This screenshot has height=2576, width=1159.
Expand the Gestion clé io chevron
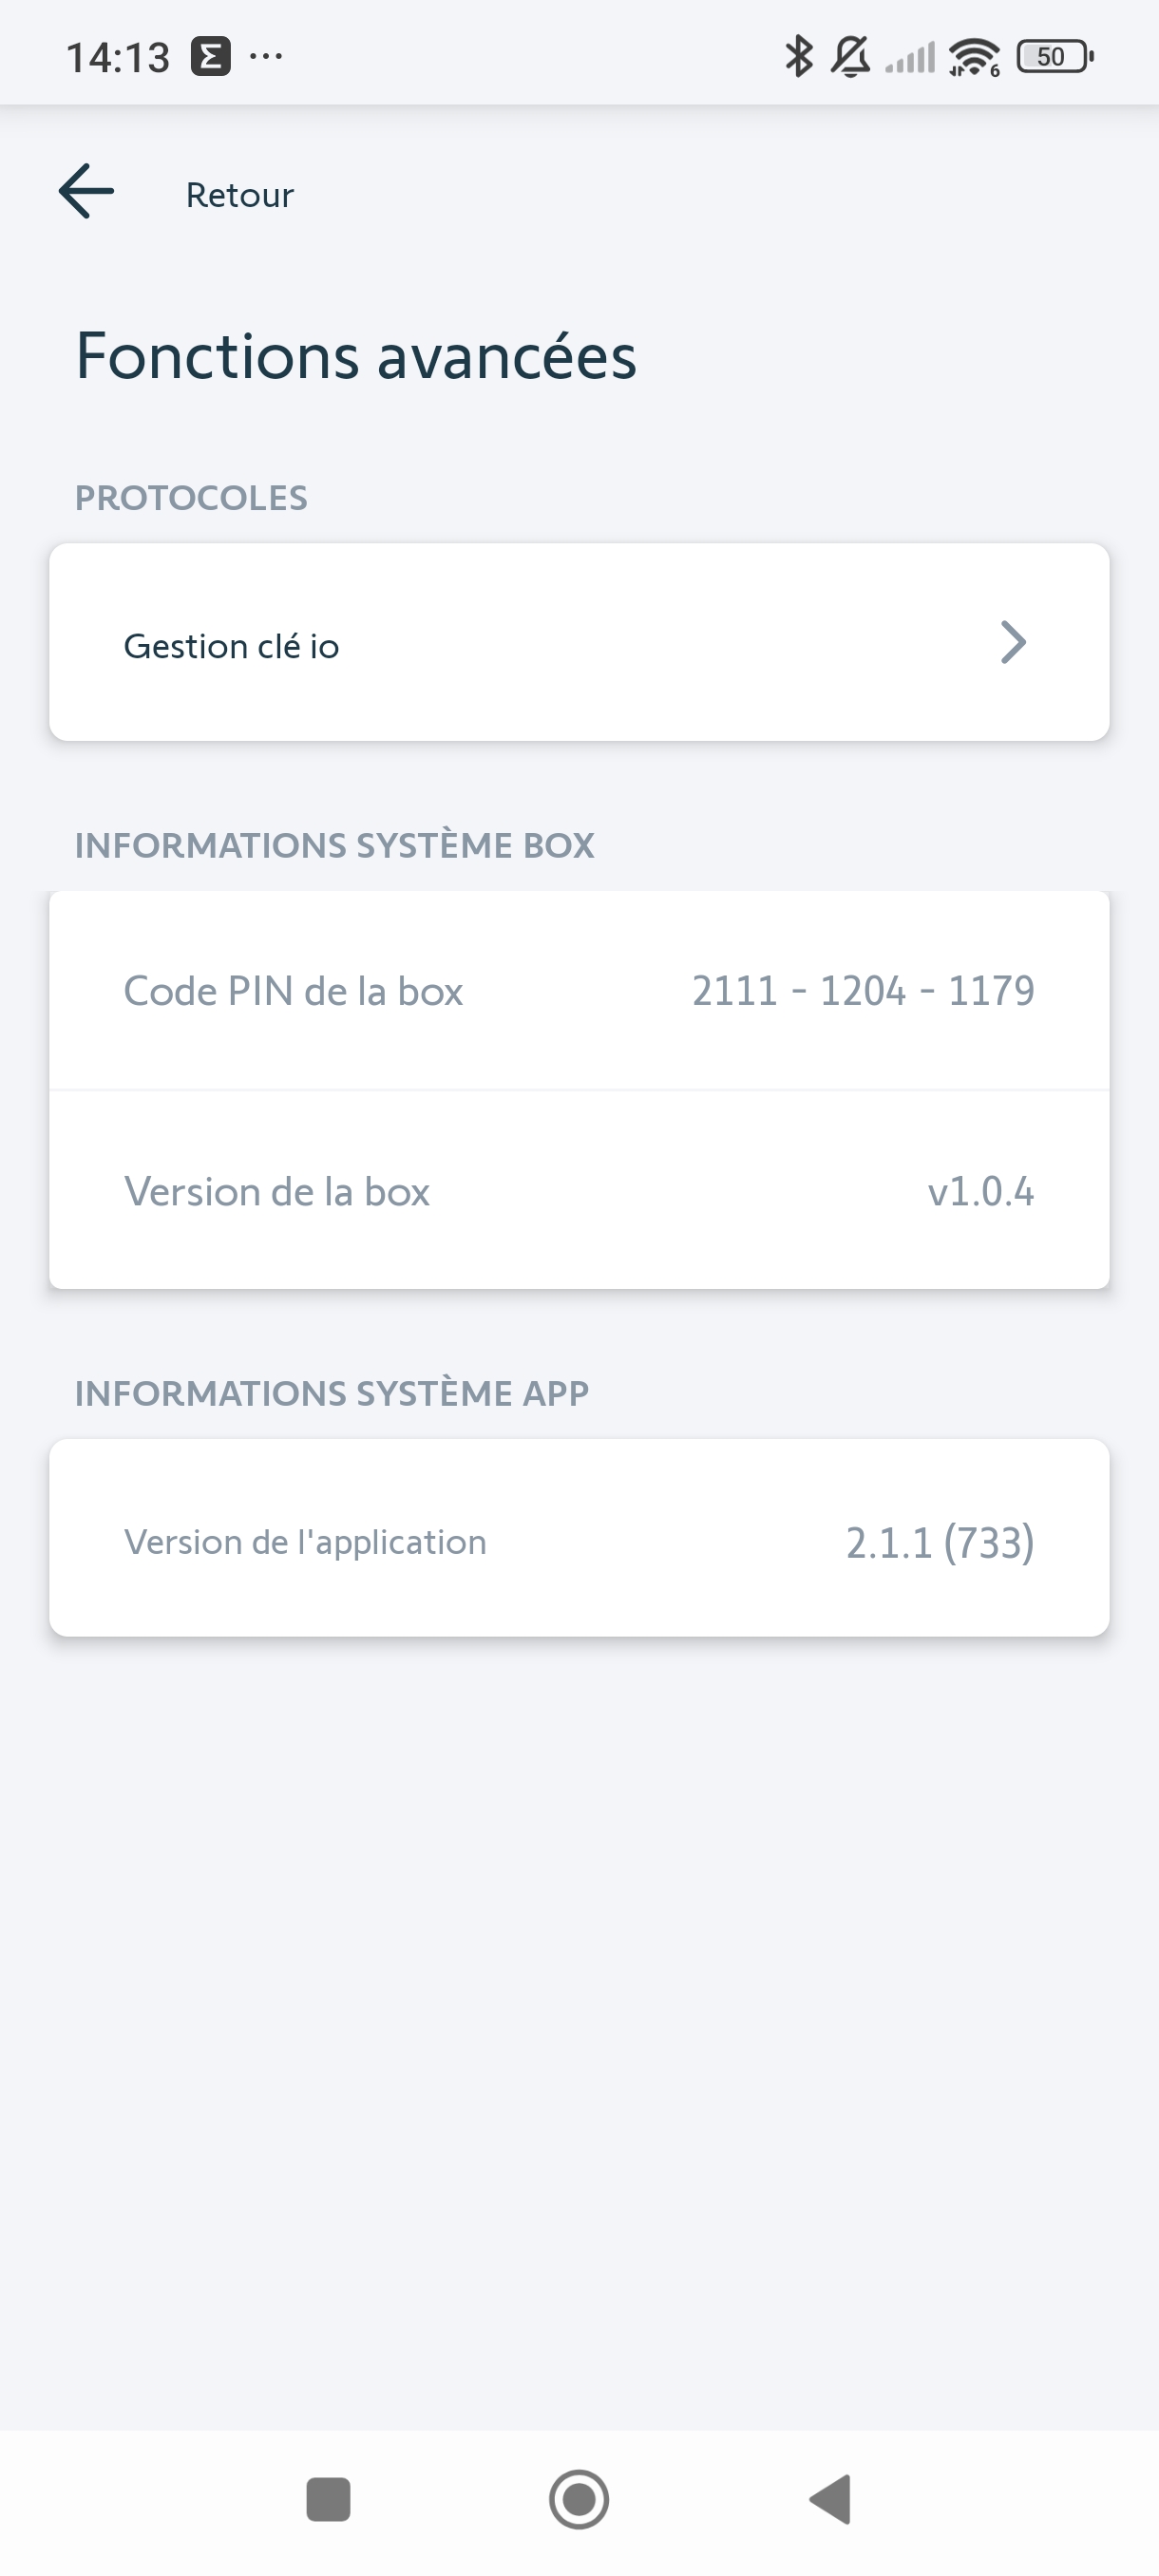(1012, 643)
